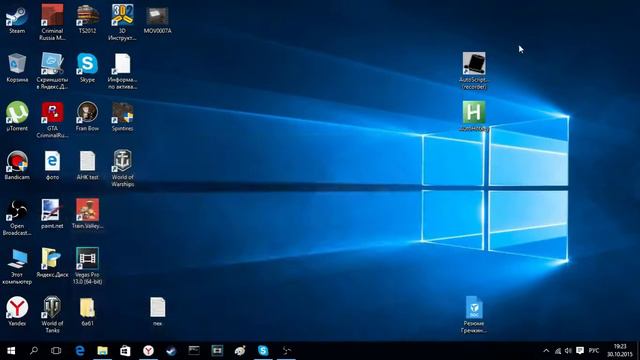Viewport: 640px width, 360px height.
Task: Open the volume tray icon
Action: 568,351
